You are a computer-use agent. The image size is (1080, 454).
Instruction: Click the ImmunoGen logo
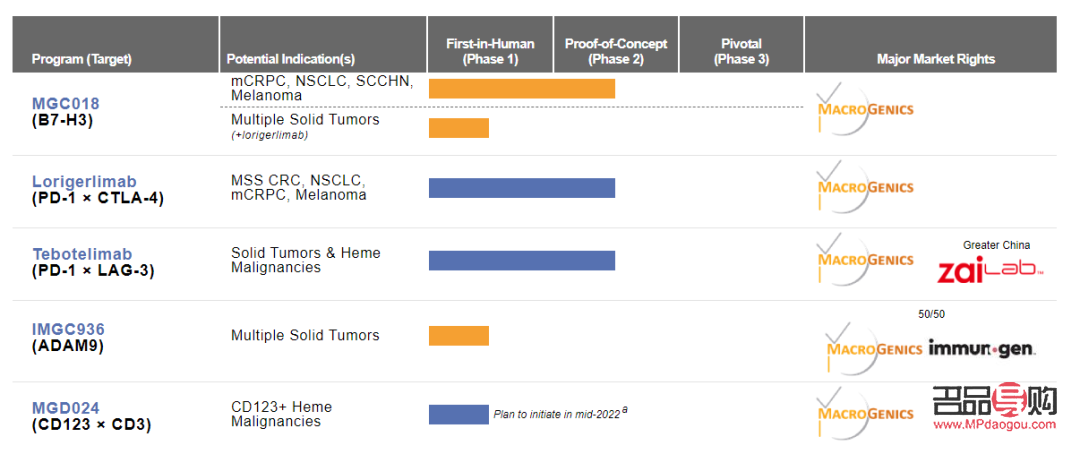pos(981,349)
